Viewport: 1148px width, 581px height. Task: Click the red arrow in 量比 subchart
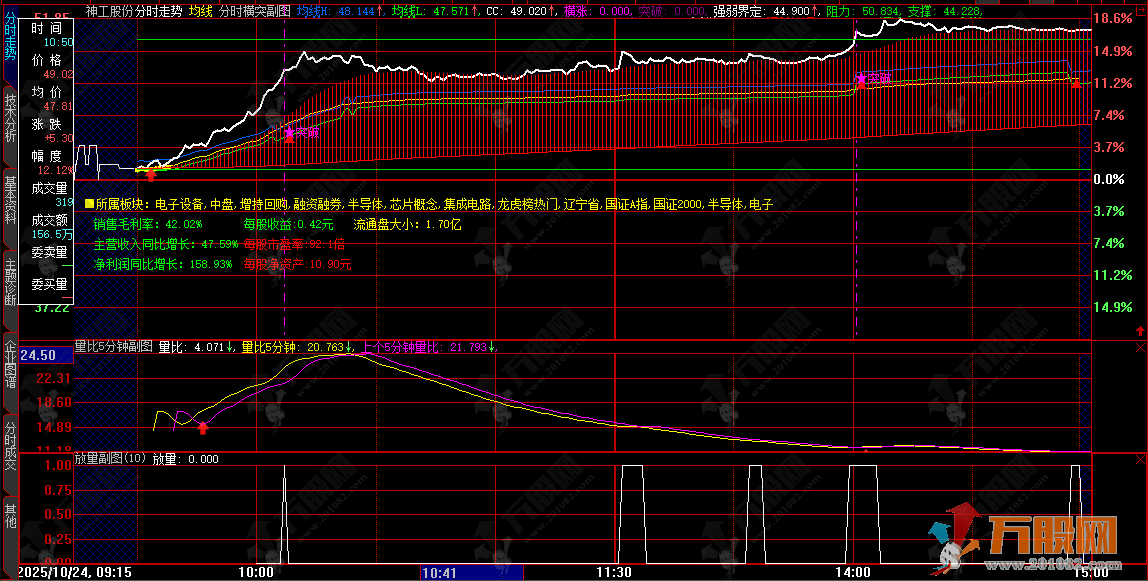203,428
